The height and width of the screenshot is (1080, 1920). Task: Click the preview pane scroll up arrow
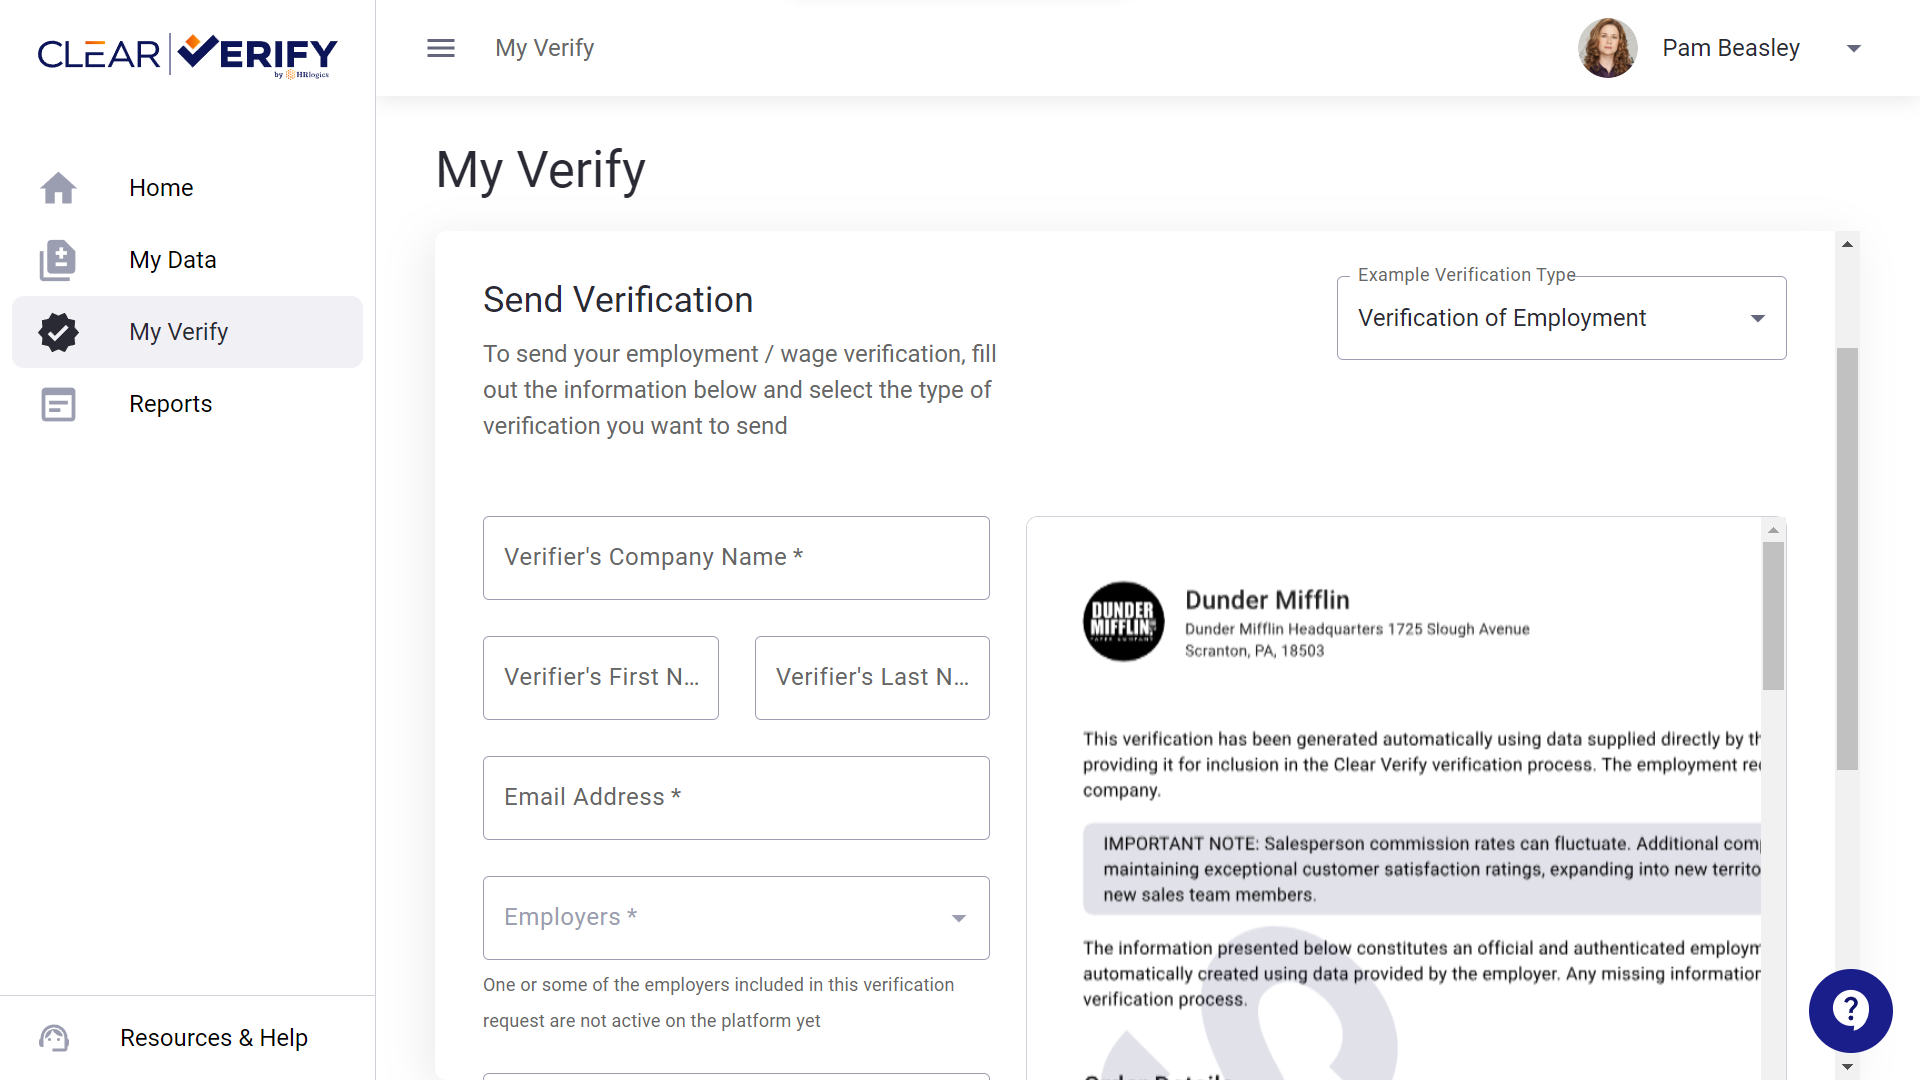click(1773, 530)
